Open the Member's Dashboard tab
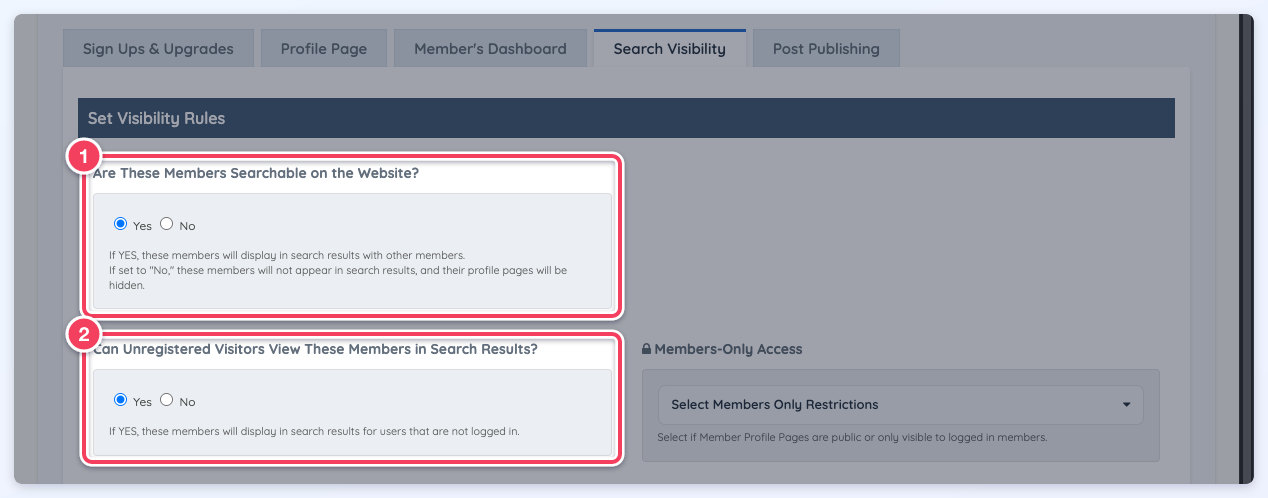The height and width of the screenshot is (498, 1268). click(490, 48)
